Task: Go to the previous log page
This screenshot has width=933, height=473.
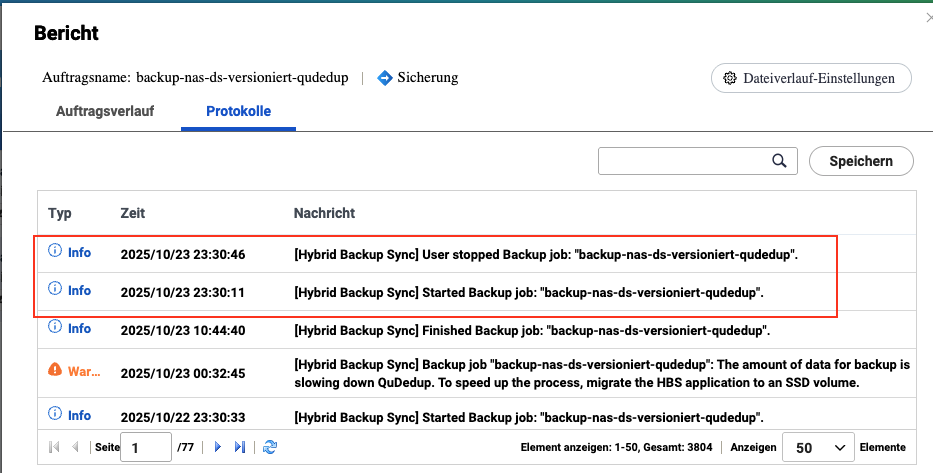Action: coord(75,447)
